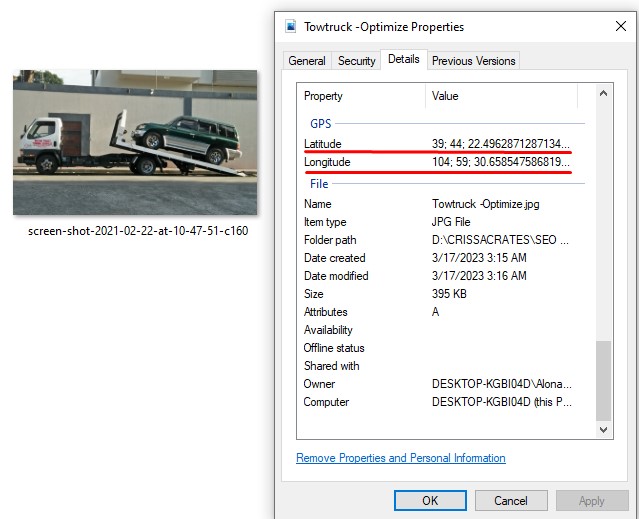Click the 395 KB size value

point(449,294)
